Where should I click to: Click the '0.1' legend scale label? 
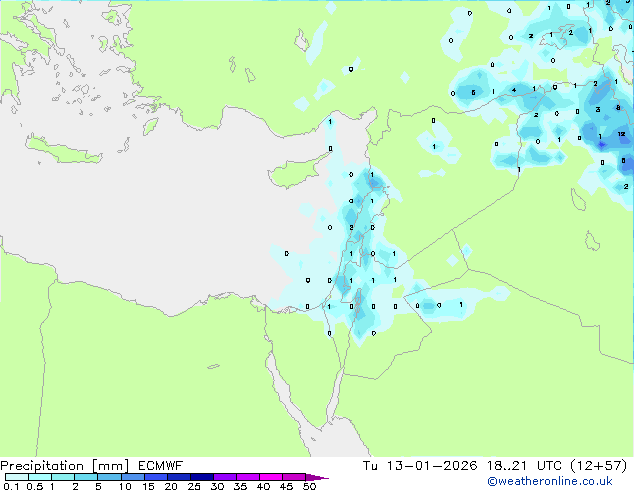11,486
